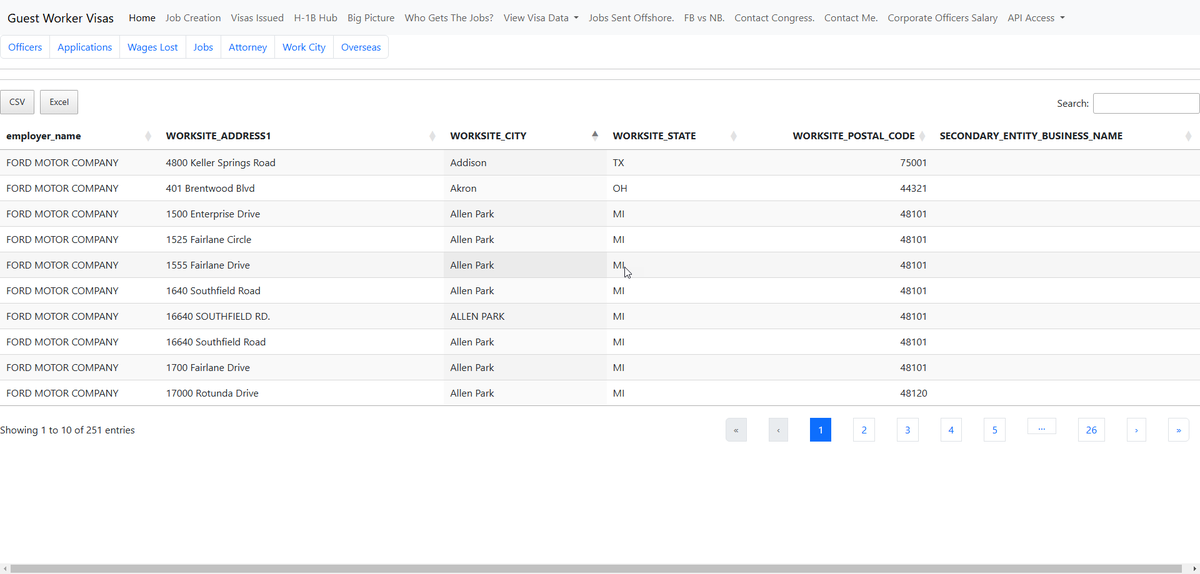The height and width of the screenshot is (574, 1200).
Task: Select the 4800 Keller Springs Road cell
Action: coord(302,162)
